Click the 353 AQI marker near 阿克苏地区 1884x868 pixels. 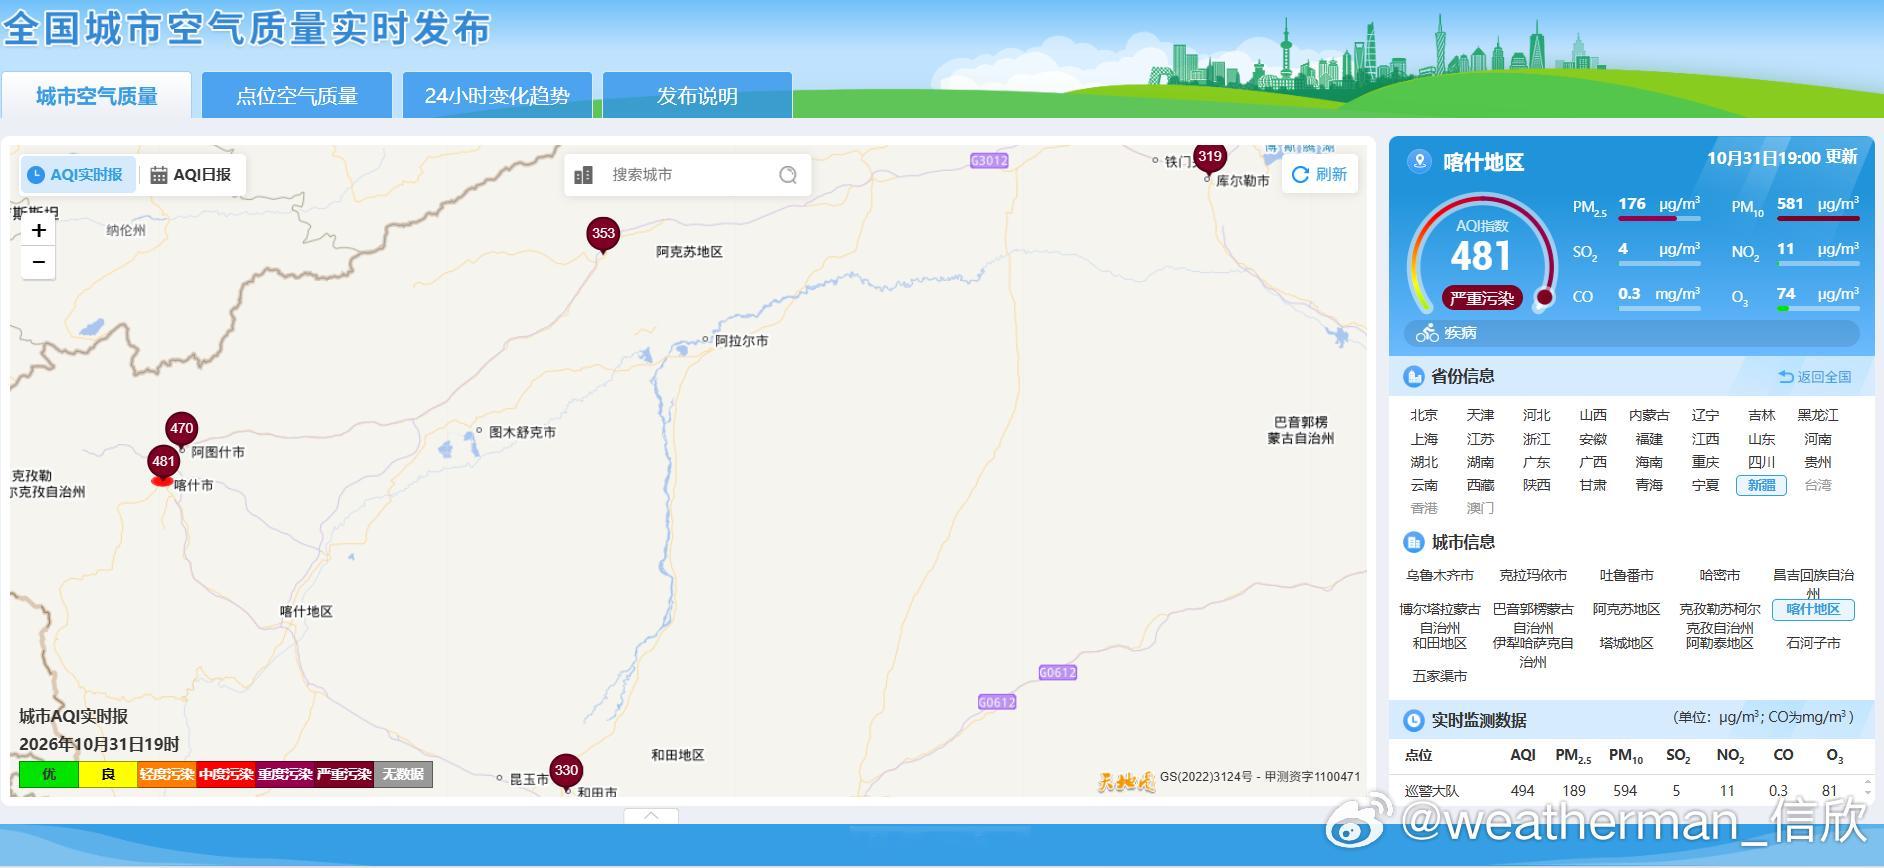tap(603, 235)
